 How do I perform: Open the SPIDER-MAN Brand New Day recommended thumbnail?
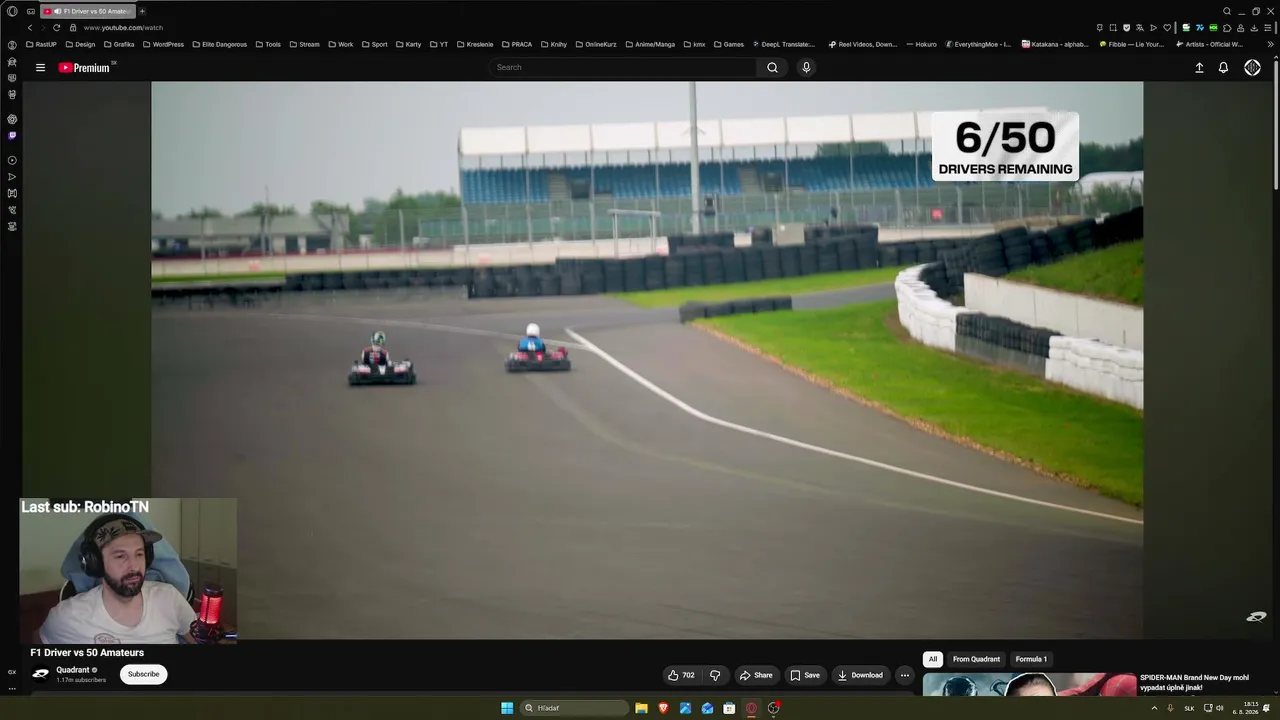pos(1029,684)
